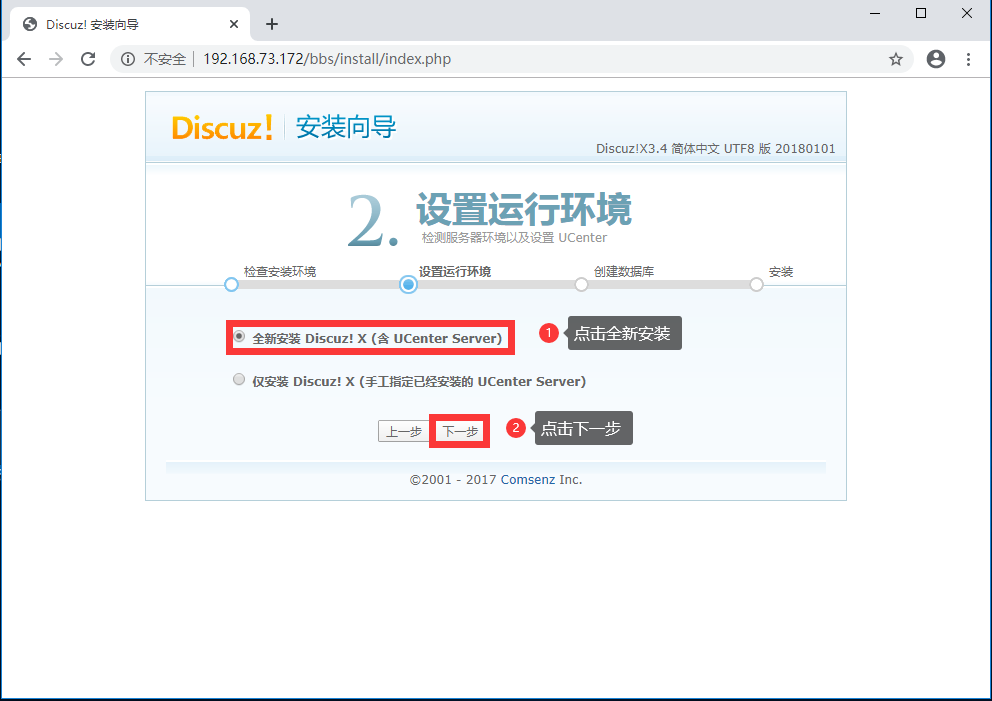Click the 安装 step circle
This screenshot has height=701, width=992.
tap(755, 284)
